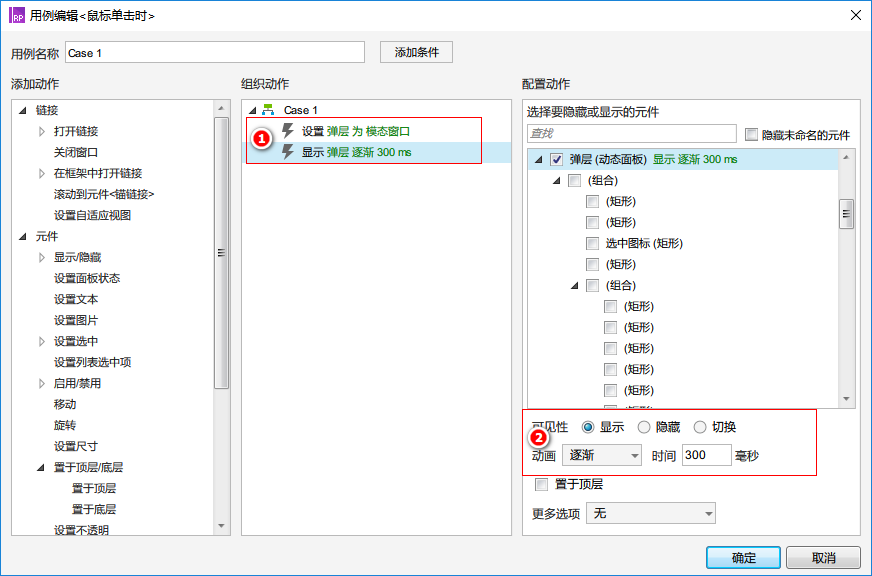872x576 pixels.
Task: Select the lightning icon of 设置 弹层 为 模态窗口
Action: tap(288, 131)
